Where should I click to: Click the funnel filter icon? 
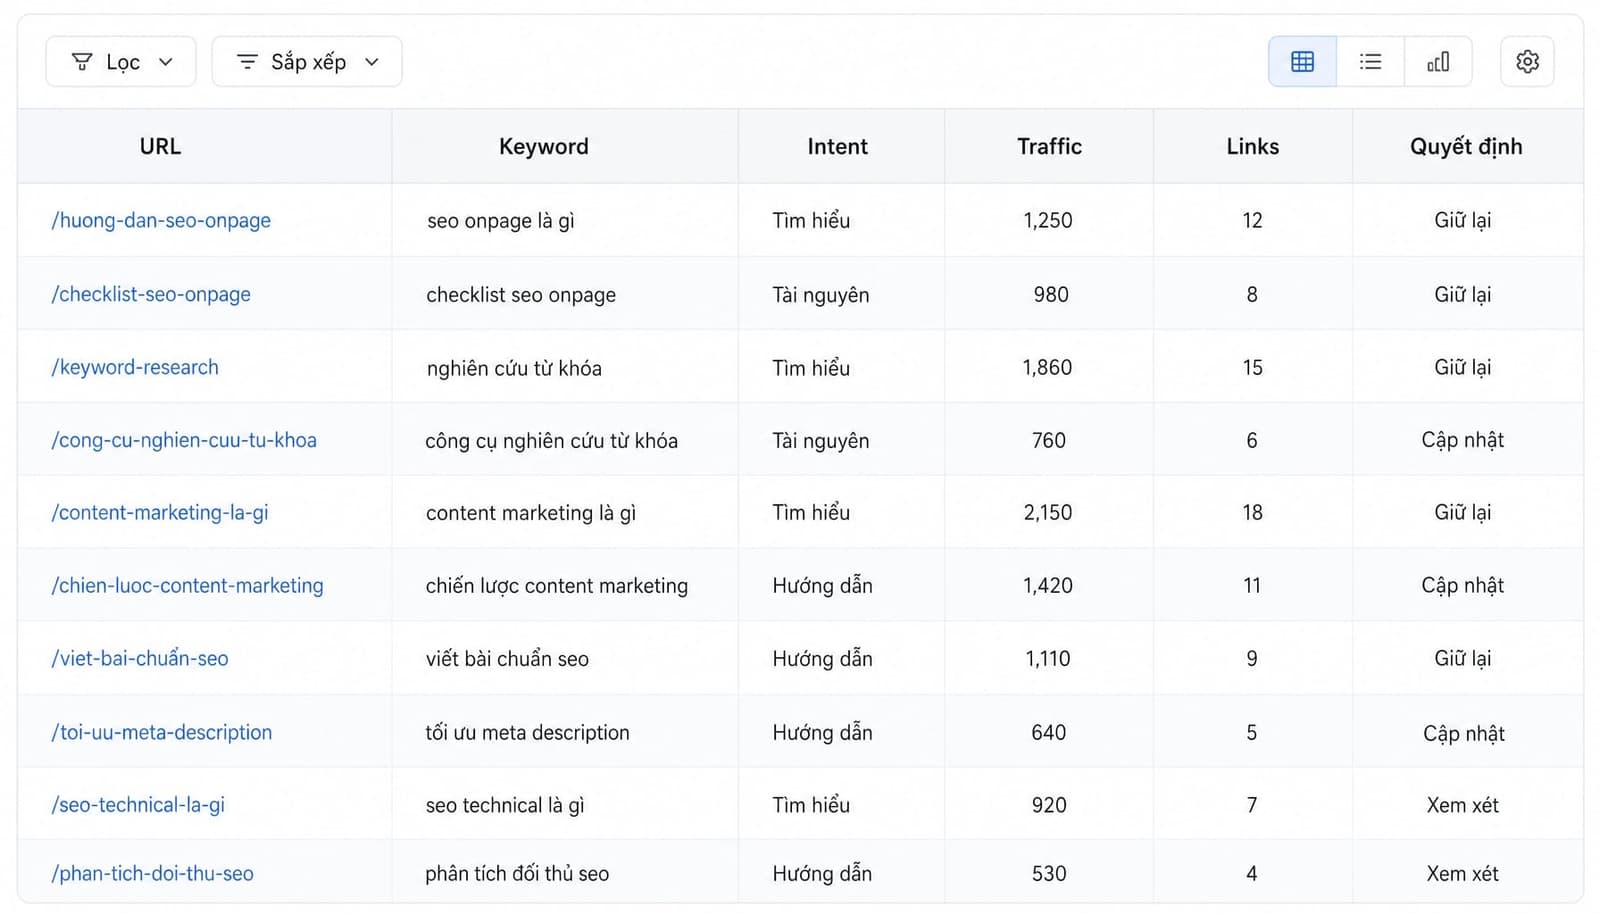(x=82, y=62)
